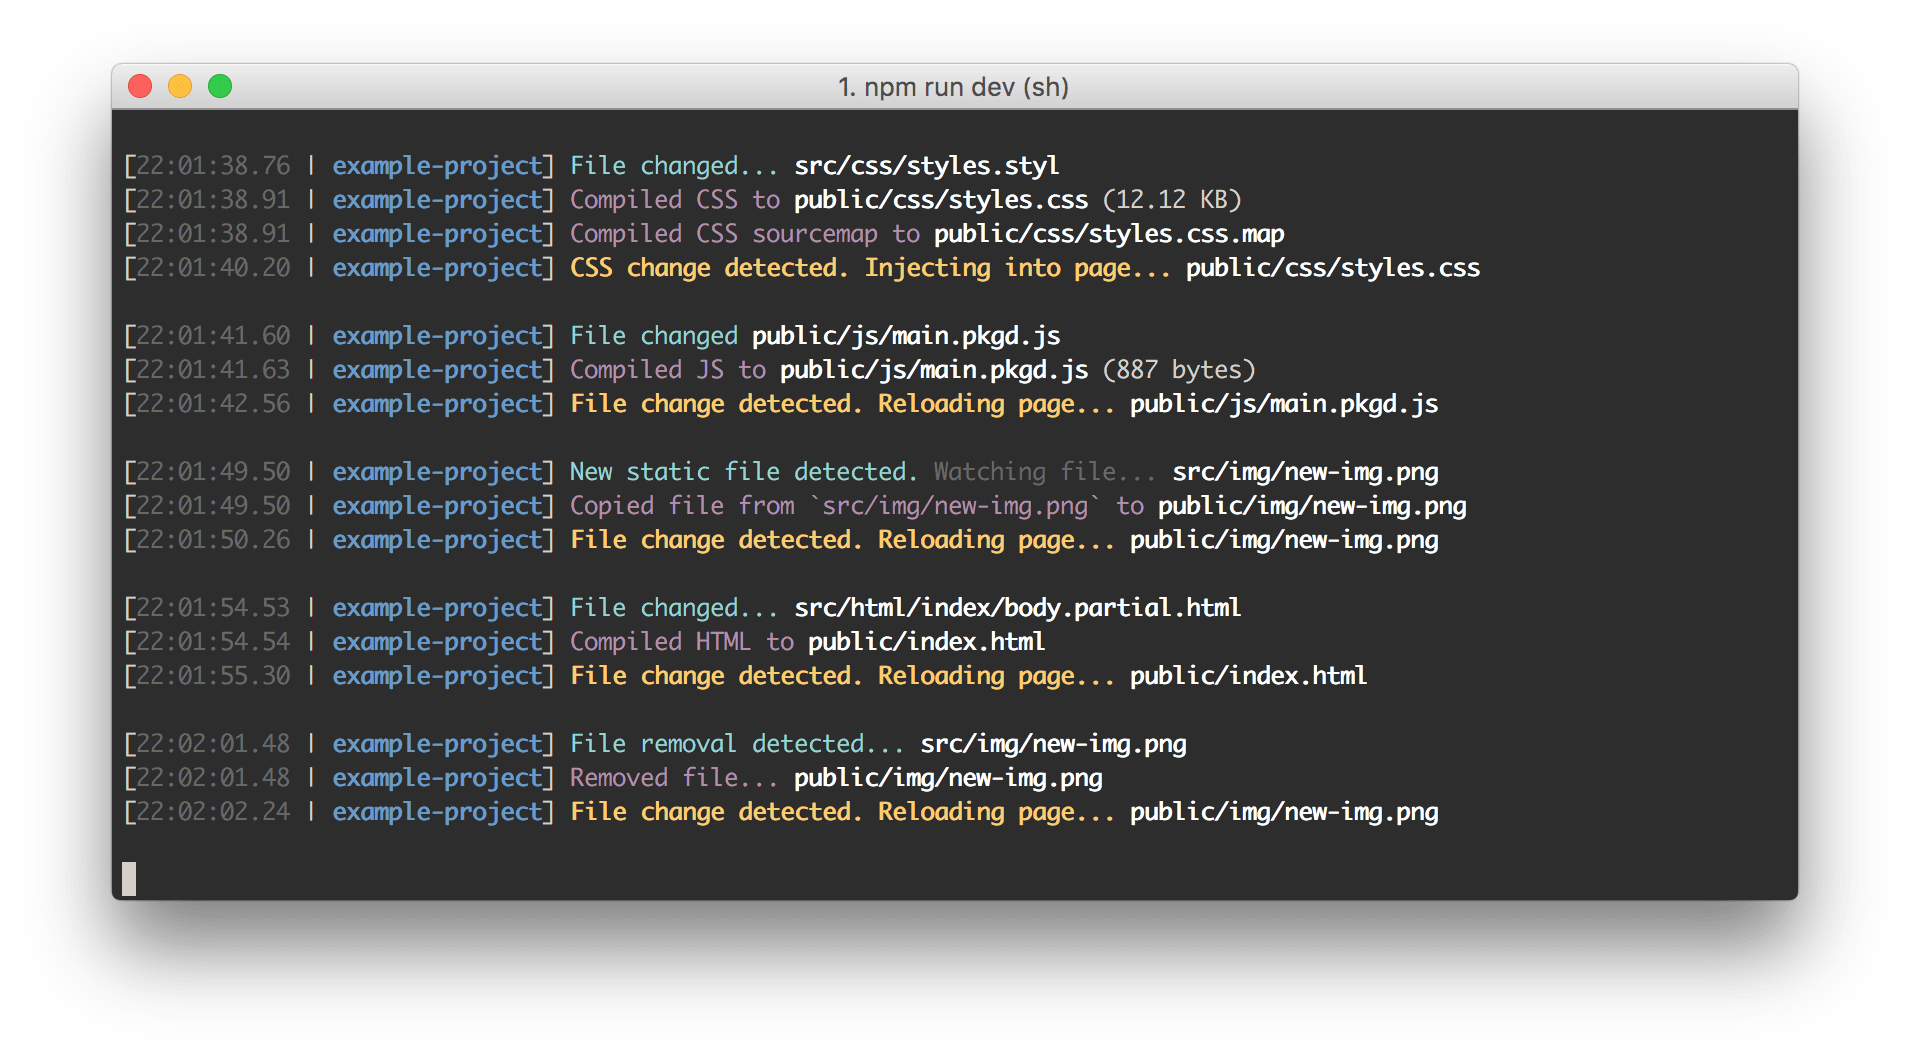Click 'File removal detected...' message

pyautogui.click(x=736, y=744)
